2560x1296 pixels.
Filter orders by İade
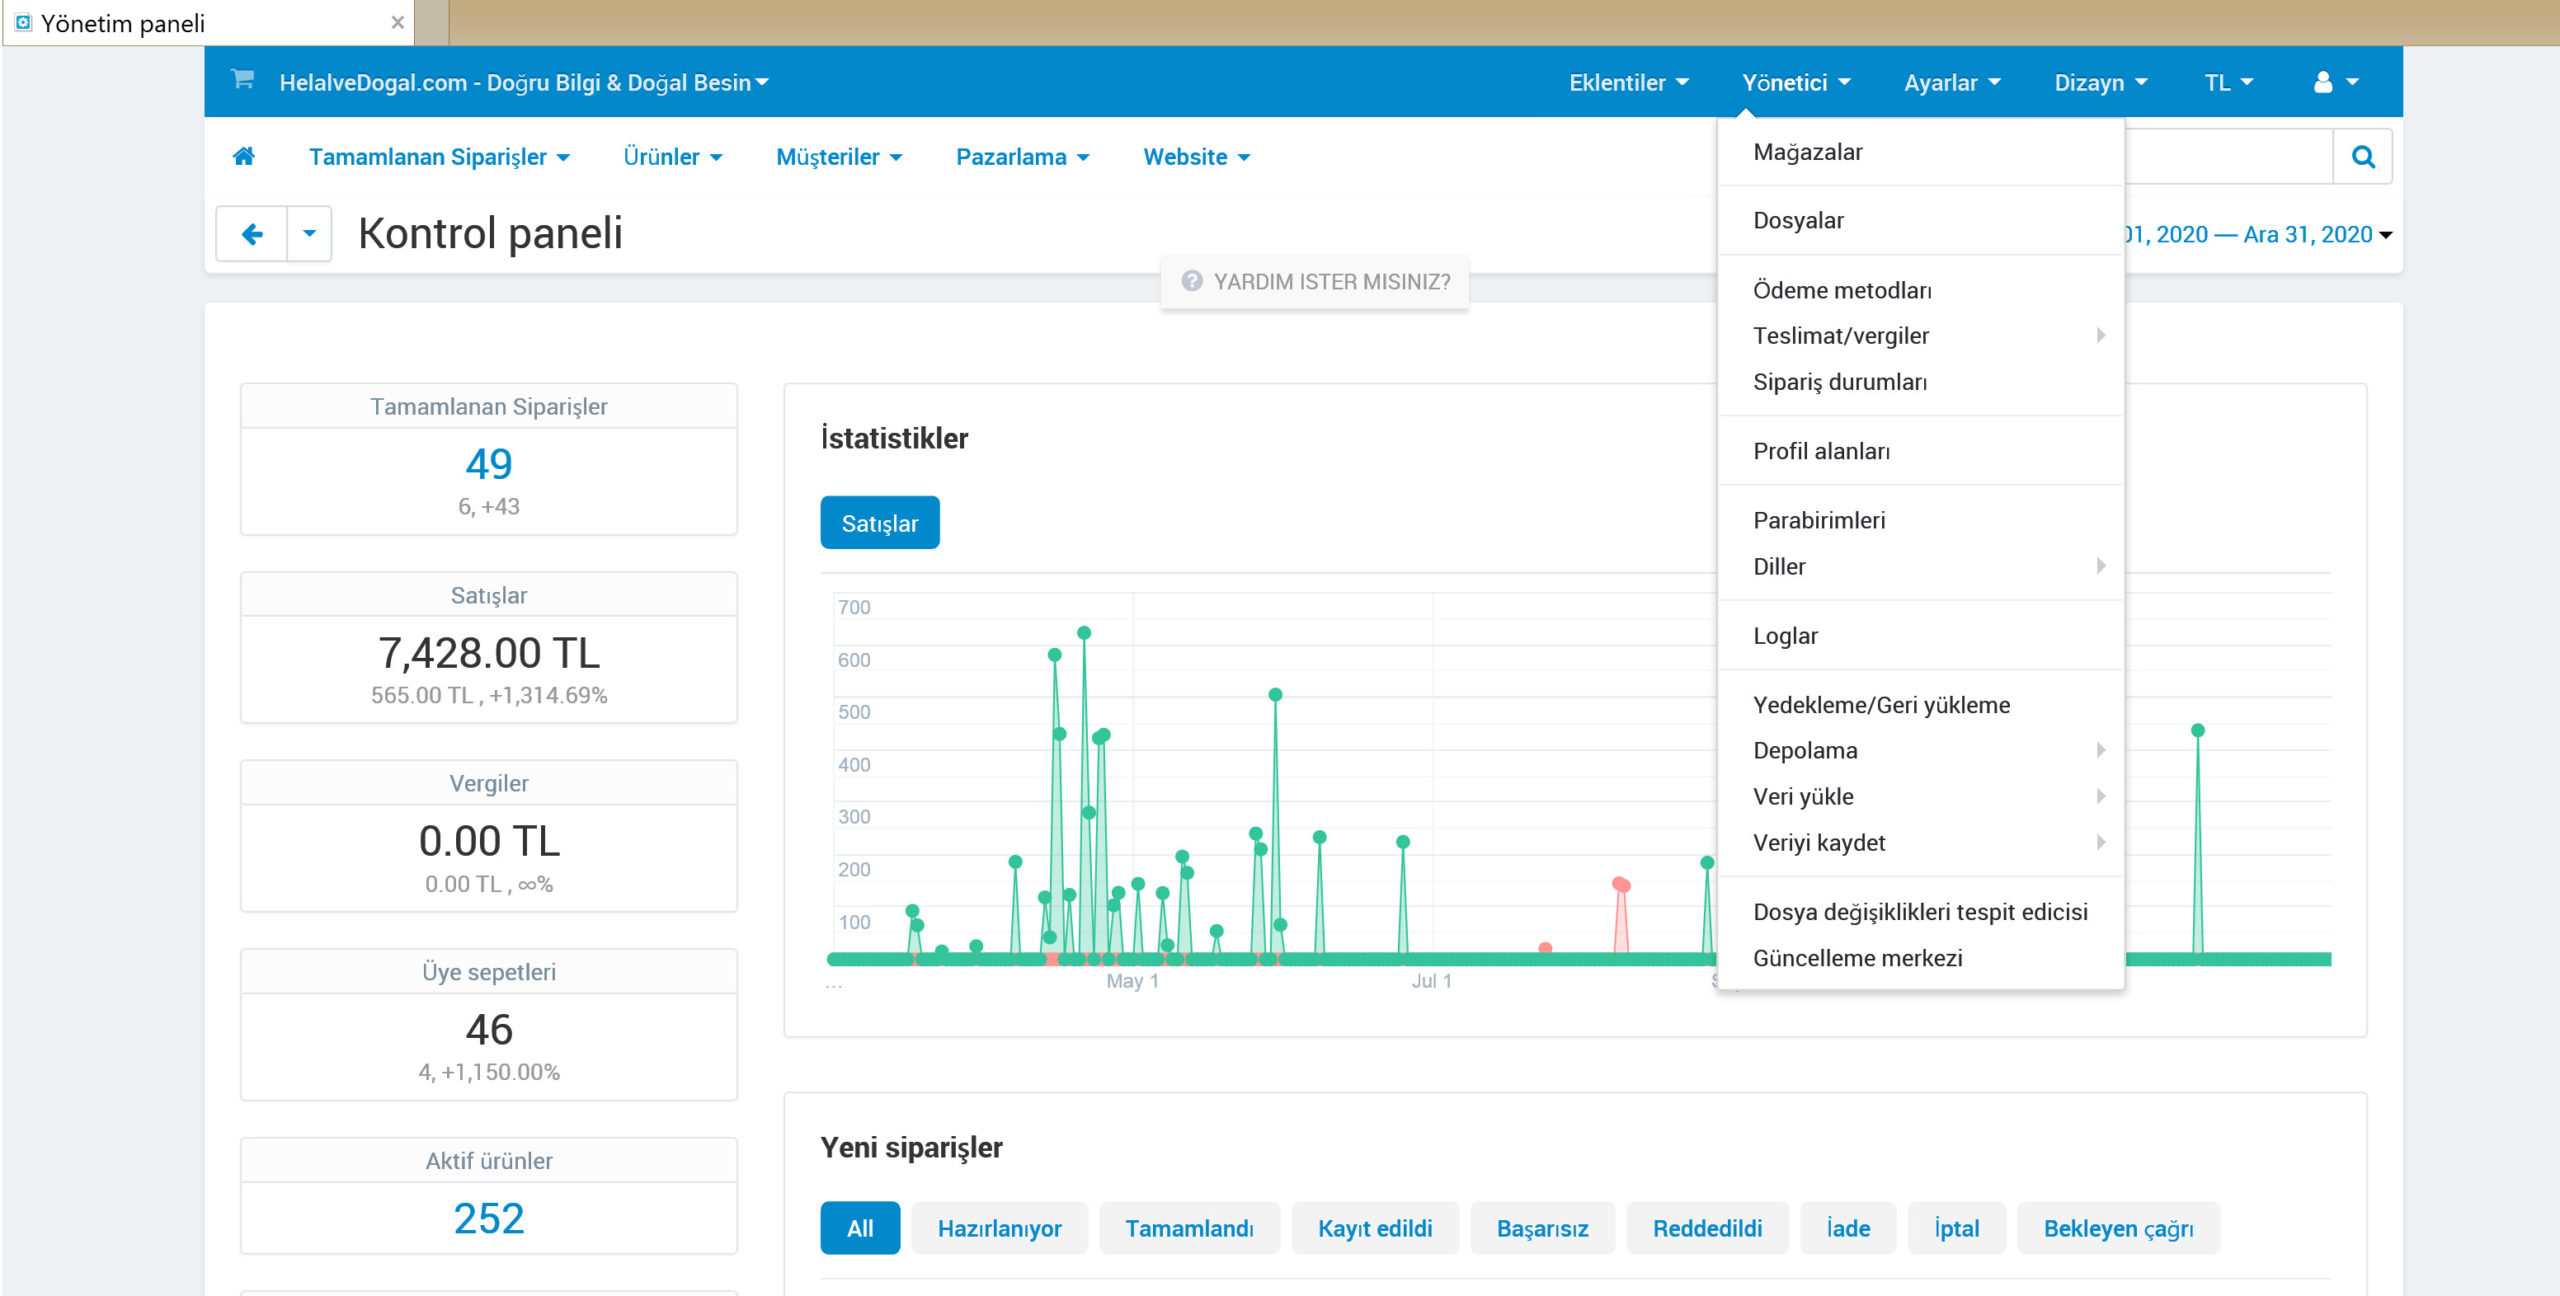[1848, 1228]
